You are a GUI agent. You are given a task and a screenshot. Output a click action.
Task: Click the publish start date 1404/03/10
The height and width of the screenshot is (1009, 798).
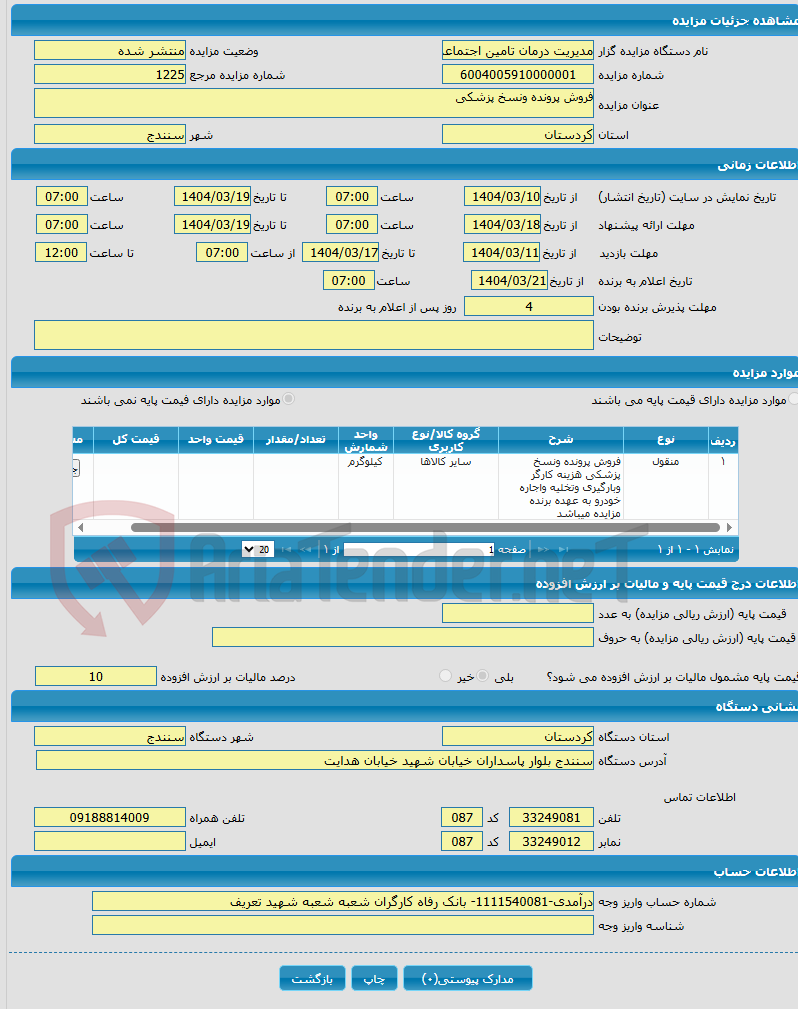(x=503, y=196)
